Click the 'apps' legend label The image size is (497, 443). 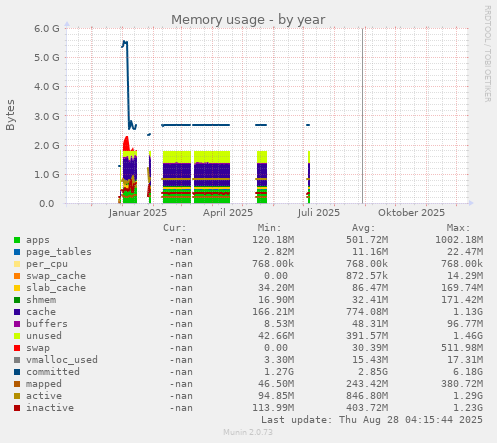(x=38, y=240)
